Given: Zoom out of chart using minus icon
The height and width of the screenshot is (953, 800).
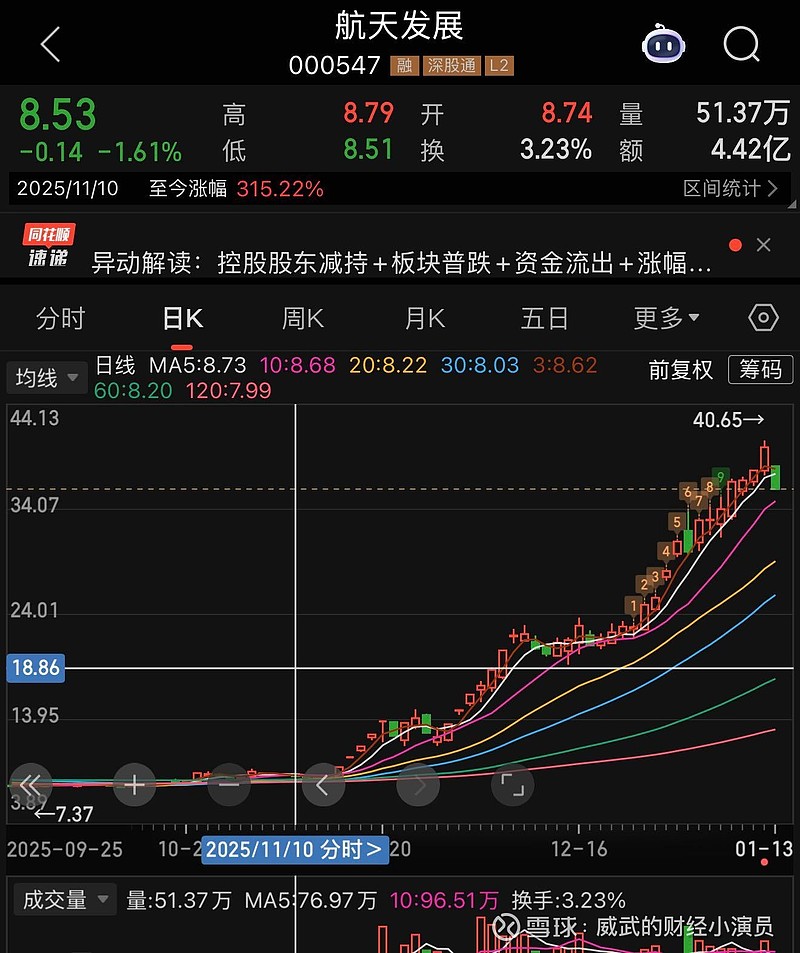Looking at the screenshot, I should click(x=229, y=785).
